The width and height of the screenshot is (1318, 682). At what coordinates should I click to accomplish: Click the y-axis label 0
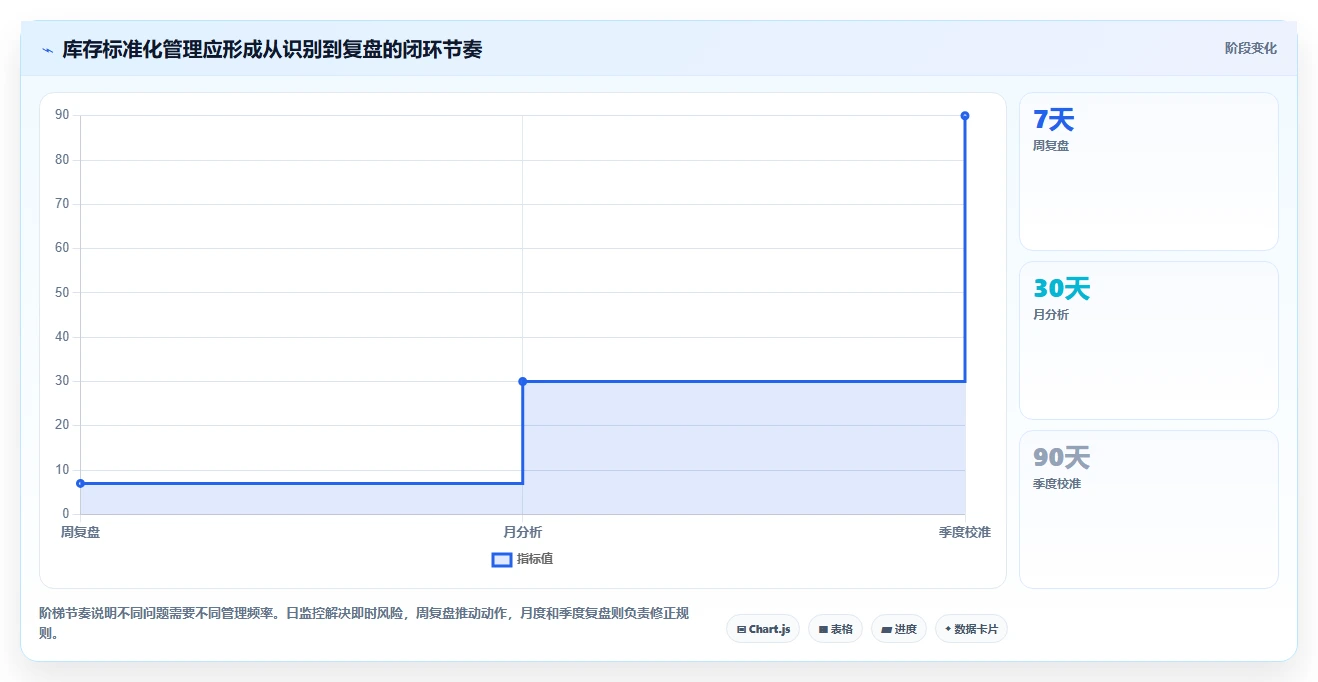[66, 514]
